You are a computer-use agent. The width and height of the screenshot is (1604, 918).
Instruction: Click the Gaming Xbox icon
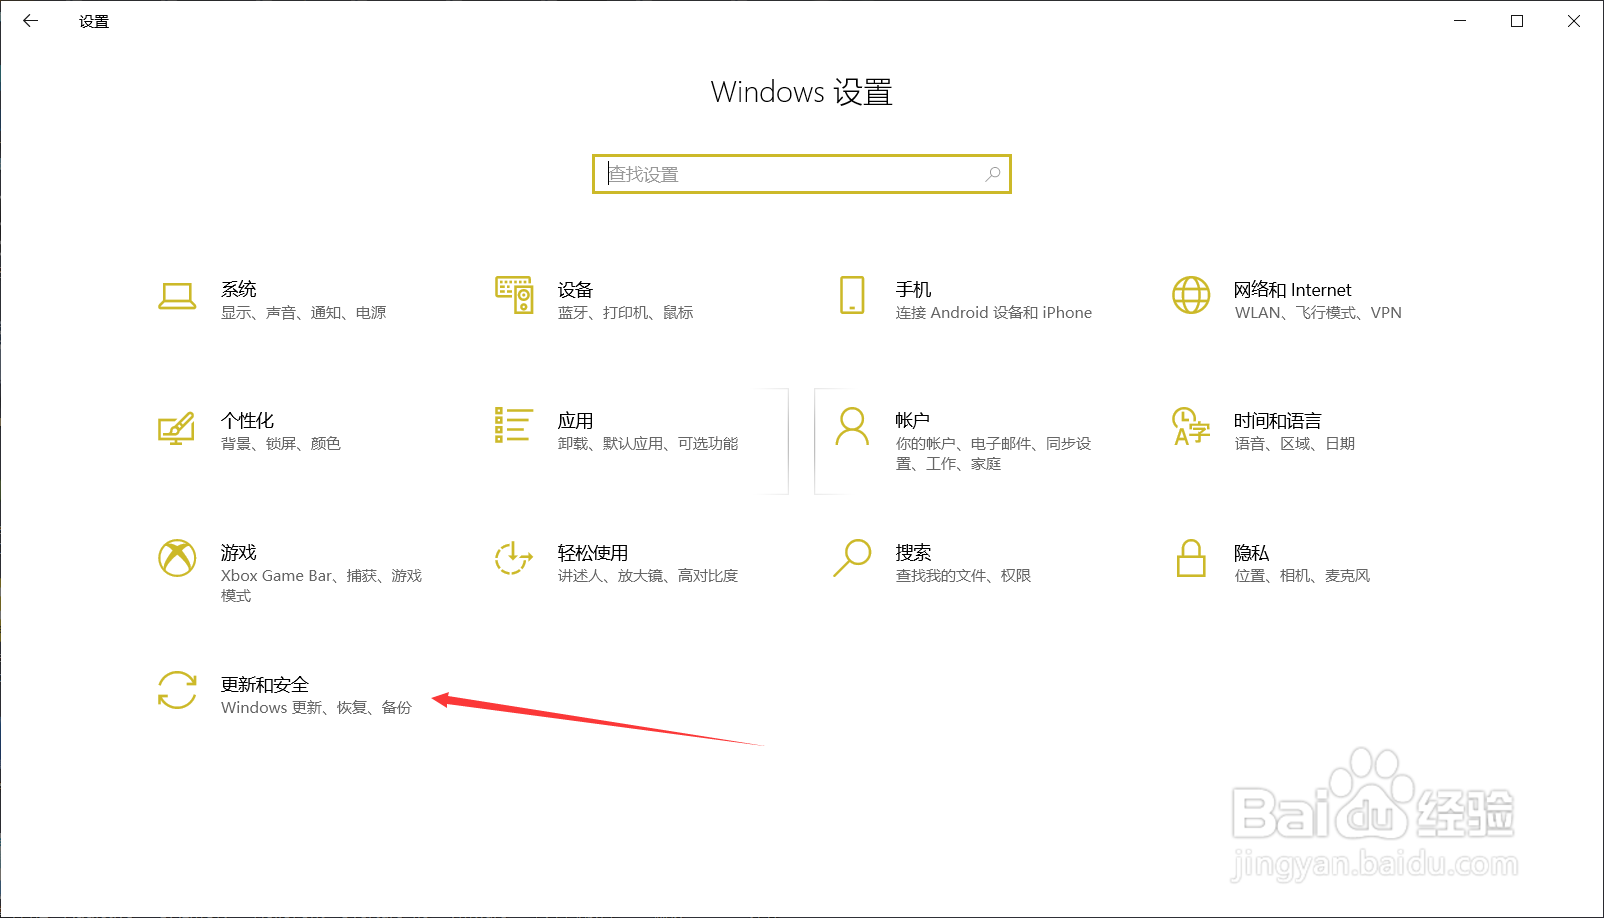click(177, 558)
